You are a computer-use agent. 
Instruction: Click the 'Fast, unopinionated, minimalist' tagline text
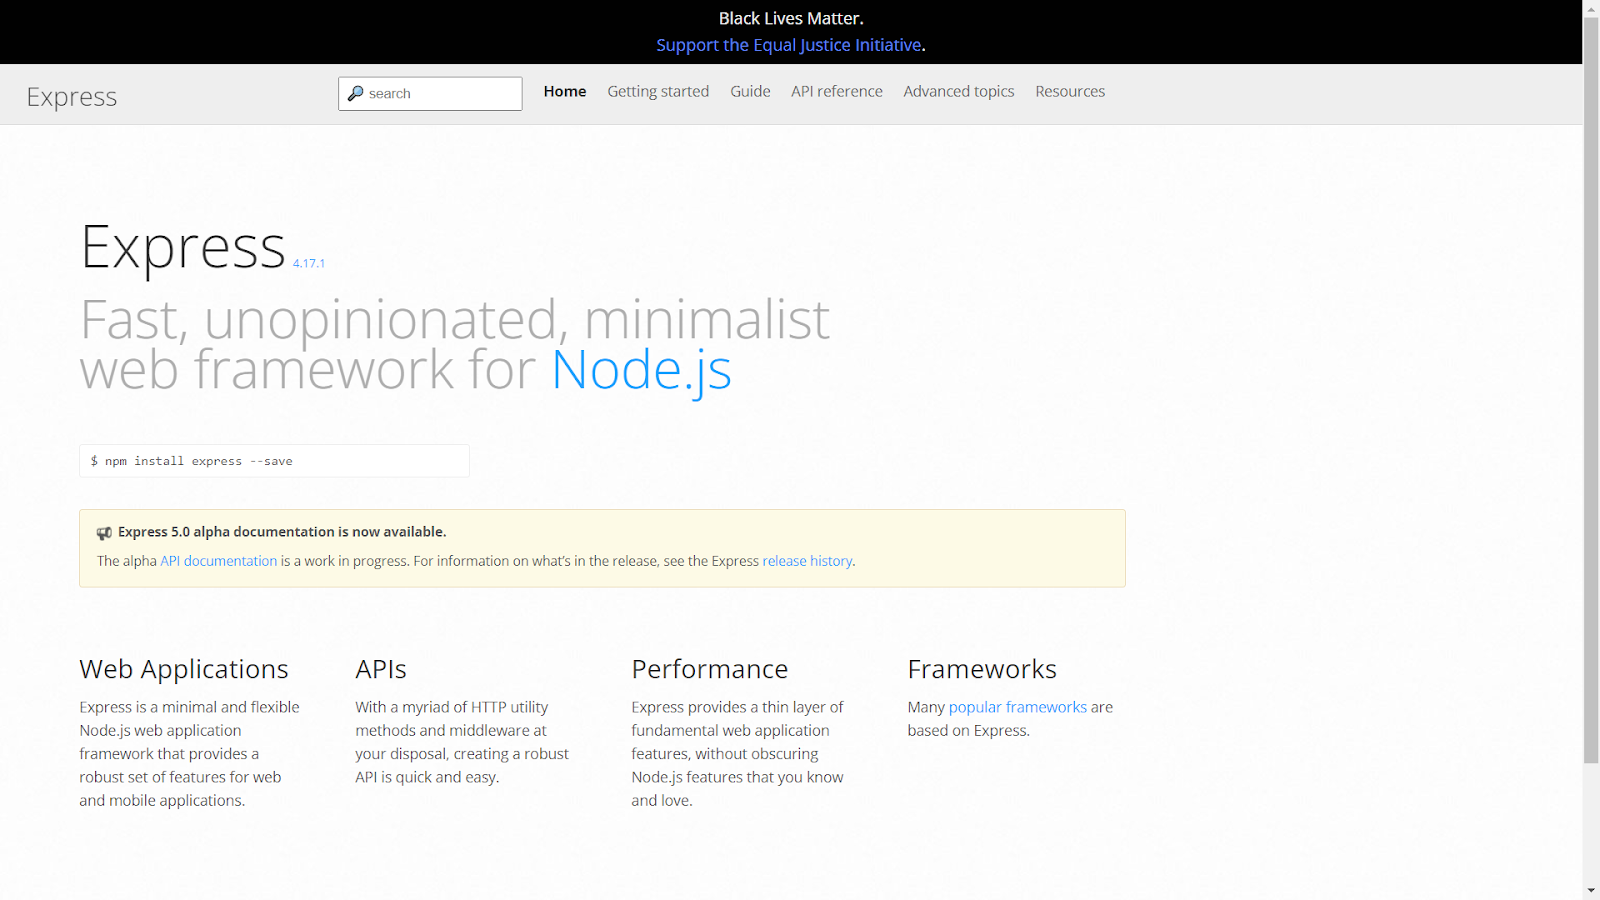455,320
